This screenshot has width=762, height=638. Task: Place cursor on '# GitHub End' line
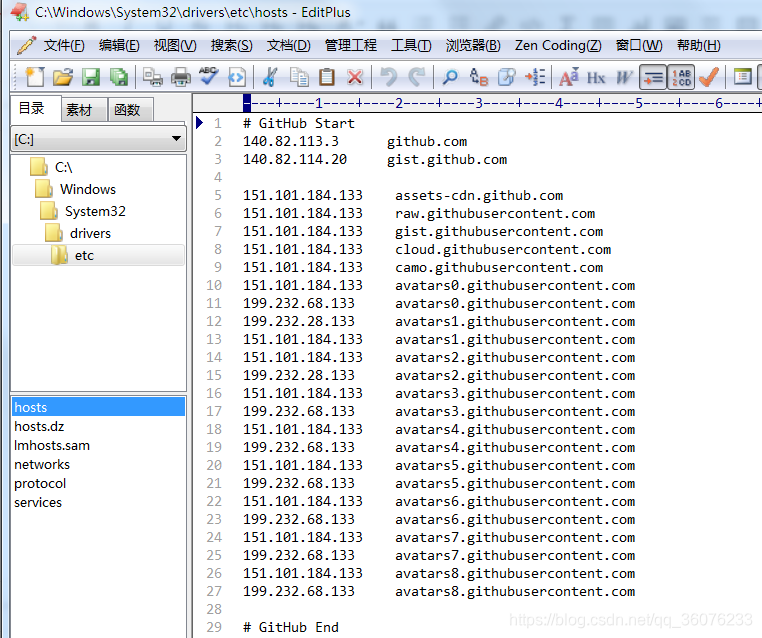click(x=291, y=627)
